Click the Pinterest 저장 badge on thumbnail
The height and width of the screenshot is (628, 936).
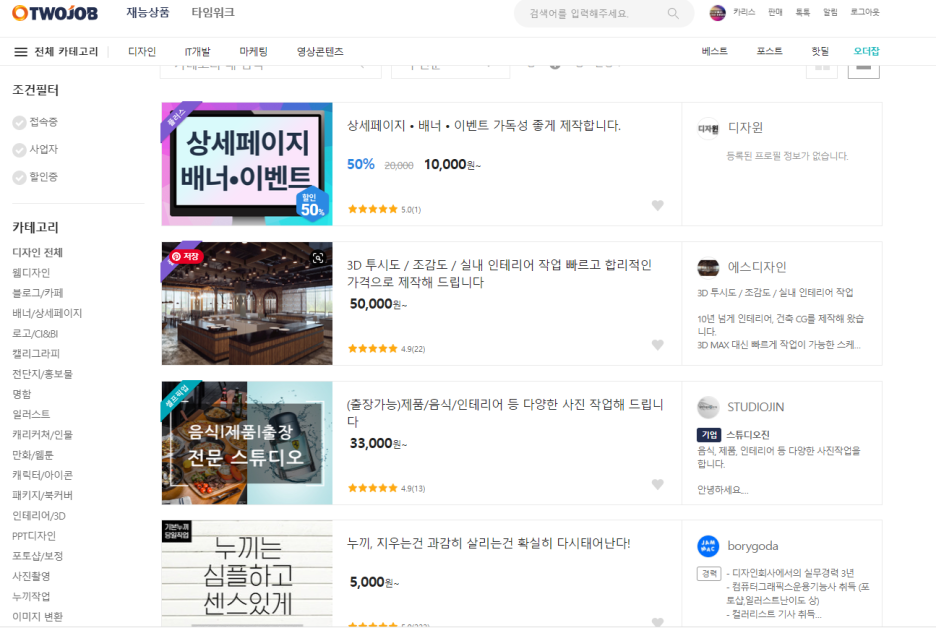tap(186, 257)
